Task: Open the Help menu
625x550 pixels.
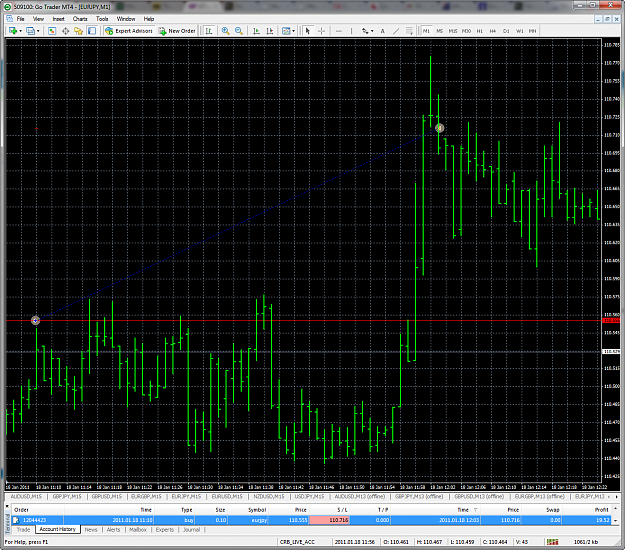Action: tap(149, 19)
